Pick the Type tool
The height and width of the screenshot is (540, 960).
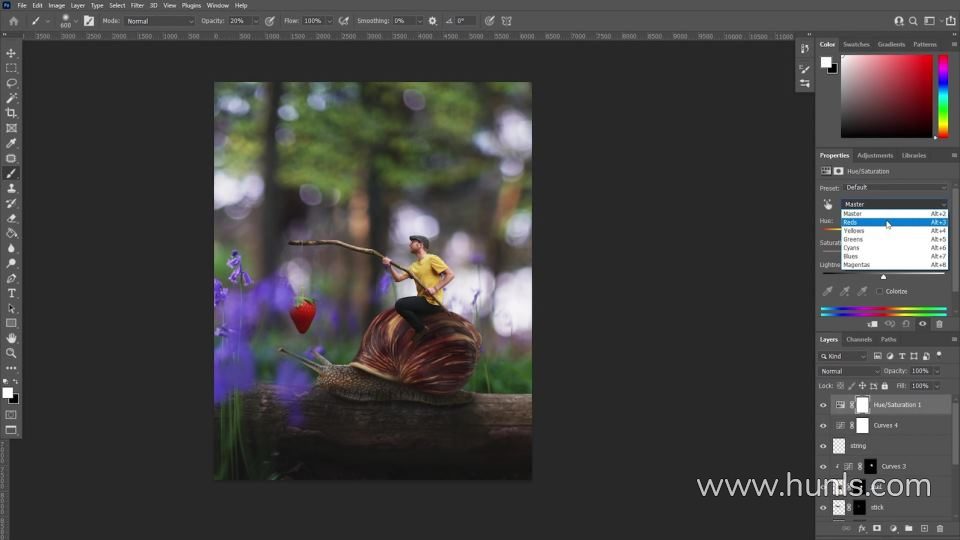pyautogui.click(x=11, y=293)
